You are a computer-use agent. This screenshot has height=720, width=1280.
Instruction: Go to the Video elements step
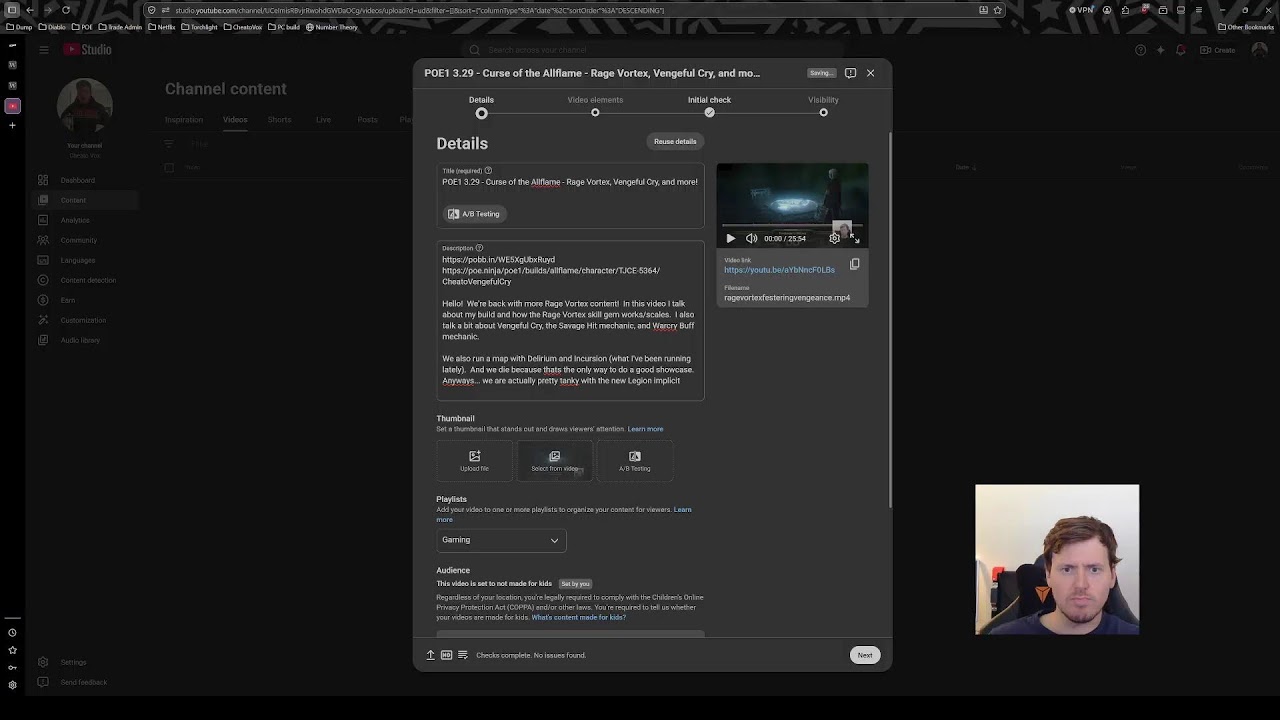(x=595, y=105)
